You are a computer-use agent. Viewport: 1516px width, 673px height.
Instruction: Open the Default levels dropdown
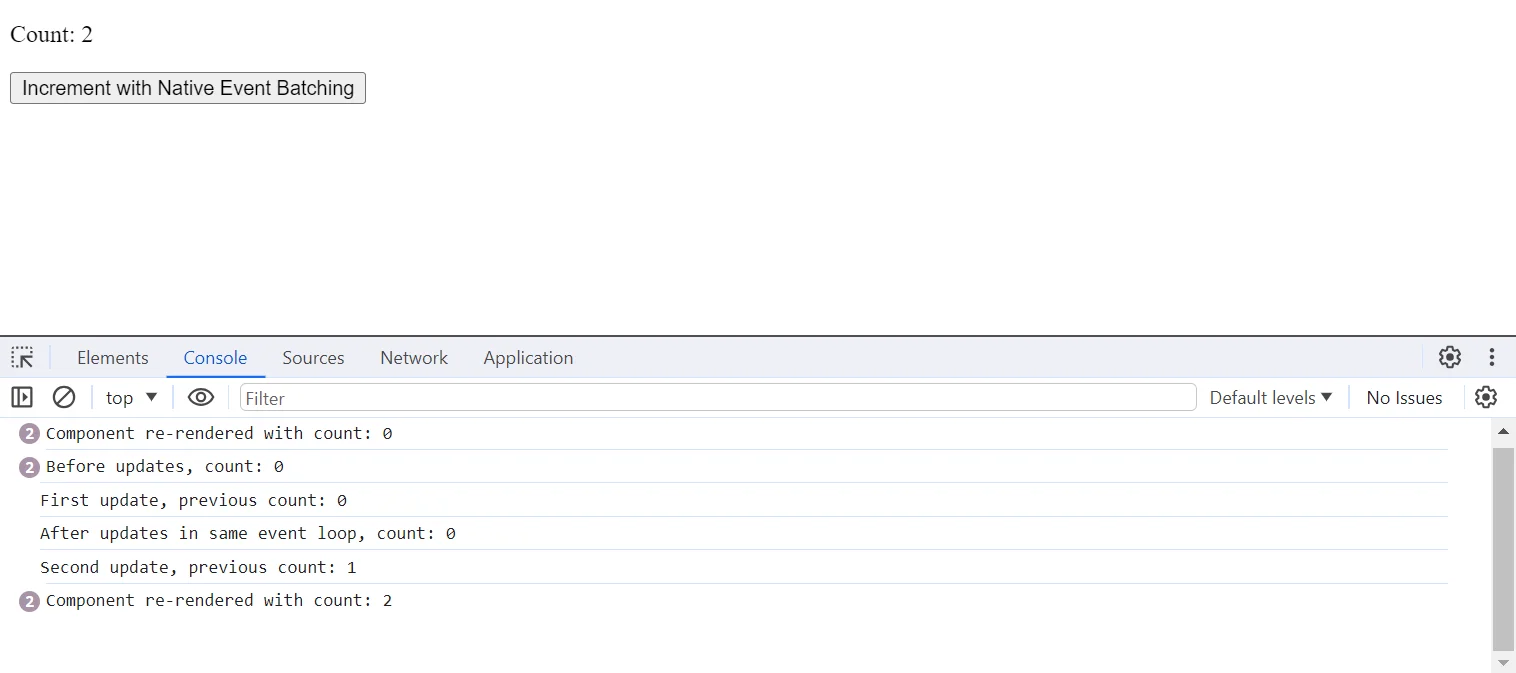tap(1270, 397)
